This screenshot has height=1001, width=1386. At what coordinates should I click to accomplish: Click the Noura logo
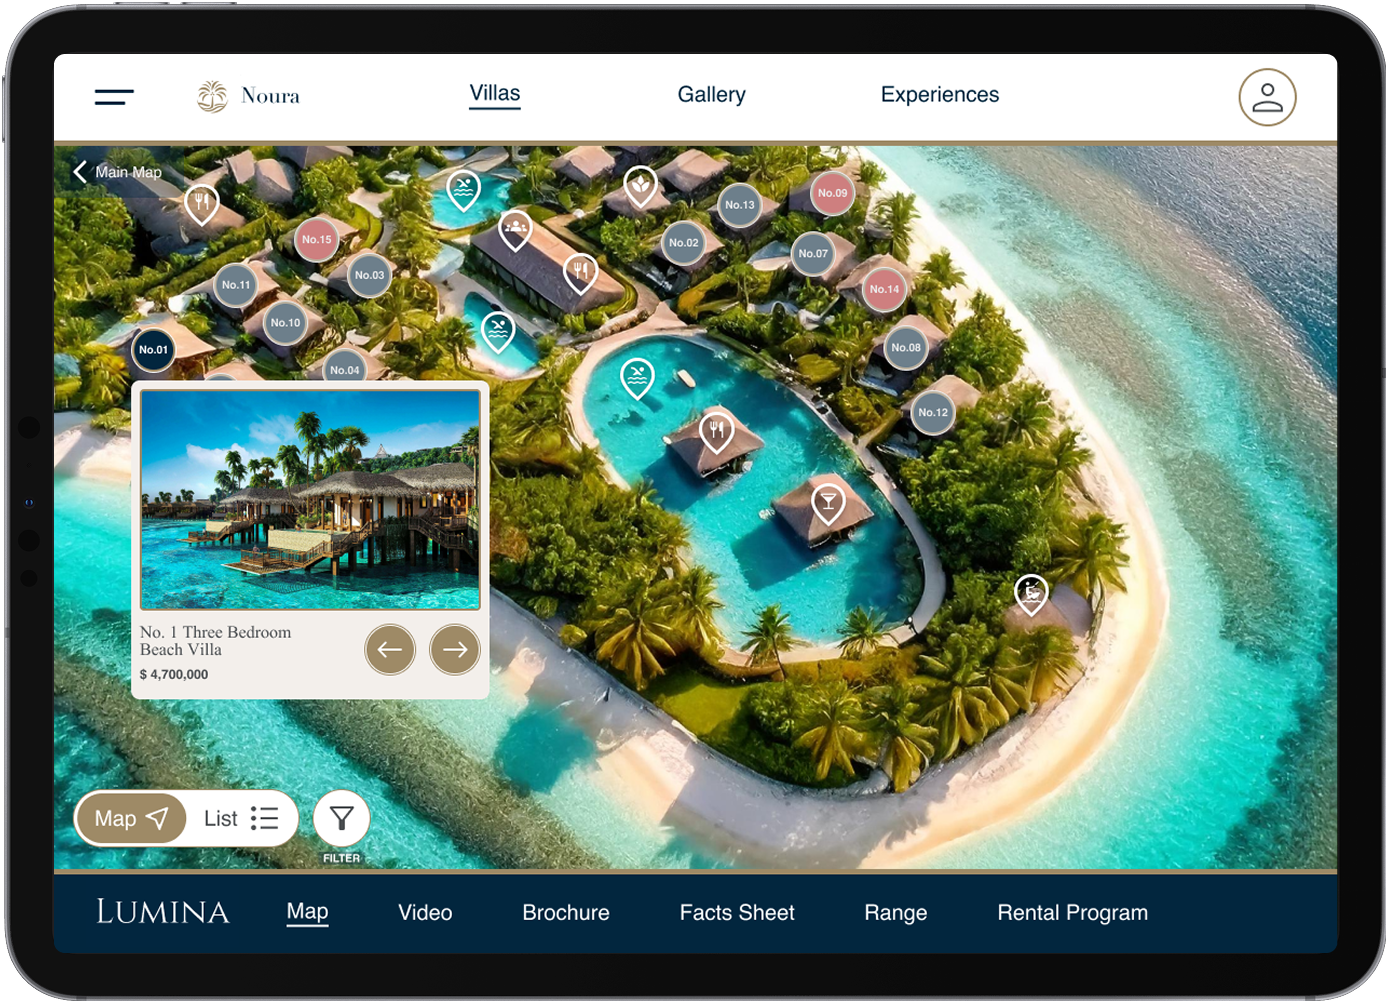tap(248, 96)
